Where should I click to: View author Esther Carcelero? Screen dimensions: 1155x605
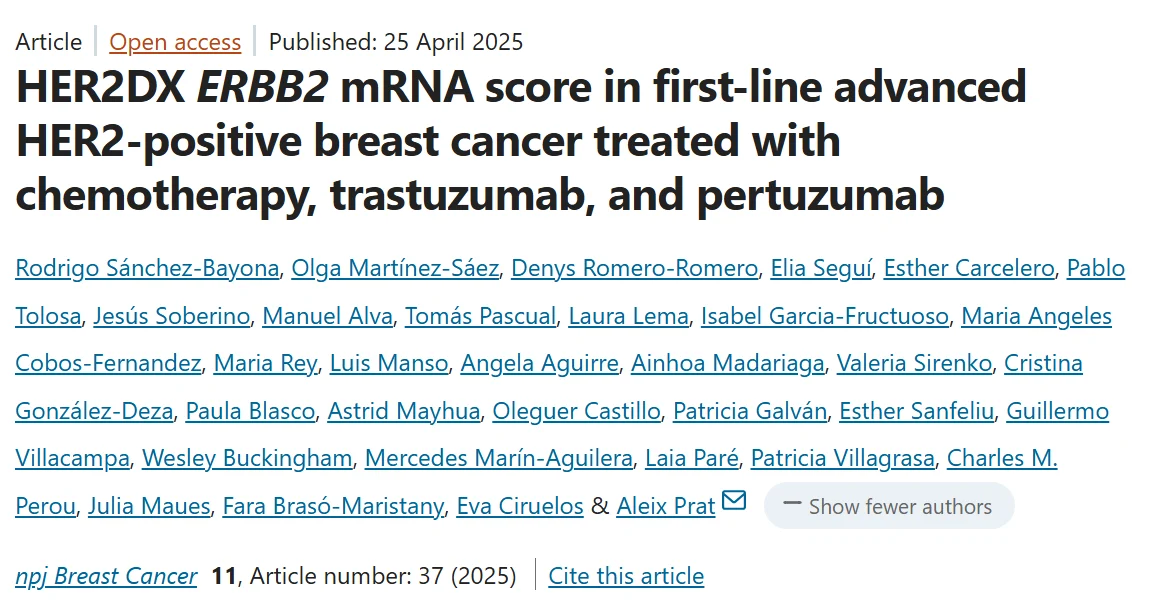click(970, 268)
